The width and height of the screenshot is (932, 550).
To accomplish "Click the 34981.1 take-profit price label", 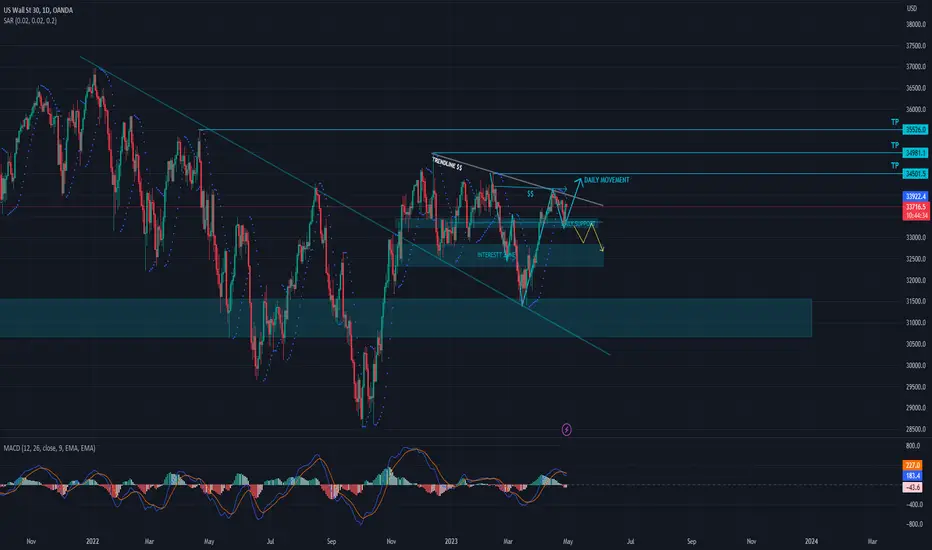I will click(915, 153).
